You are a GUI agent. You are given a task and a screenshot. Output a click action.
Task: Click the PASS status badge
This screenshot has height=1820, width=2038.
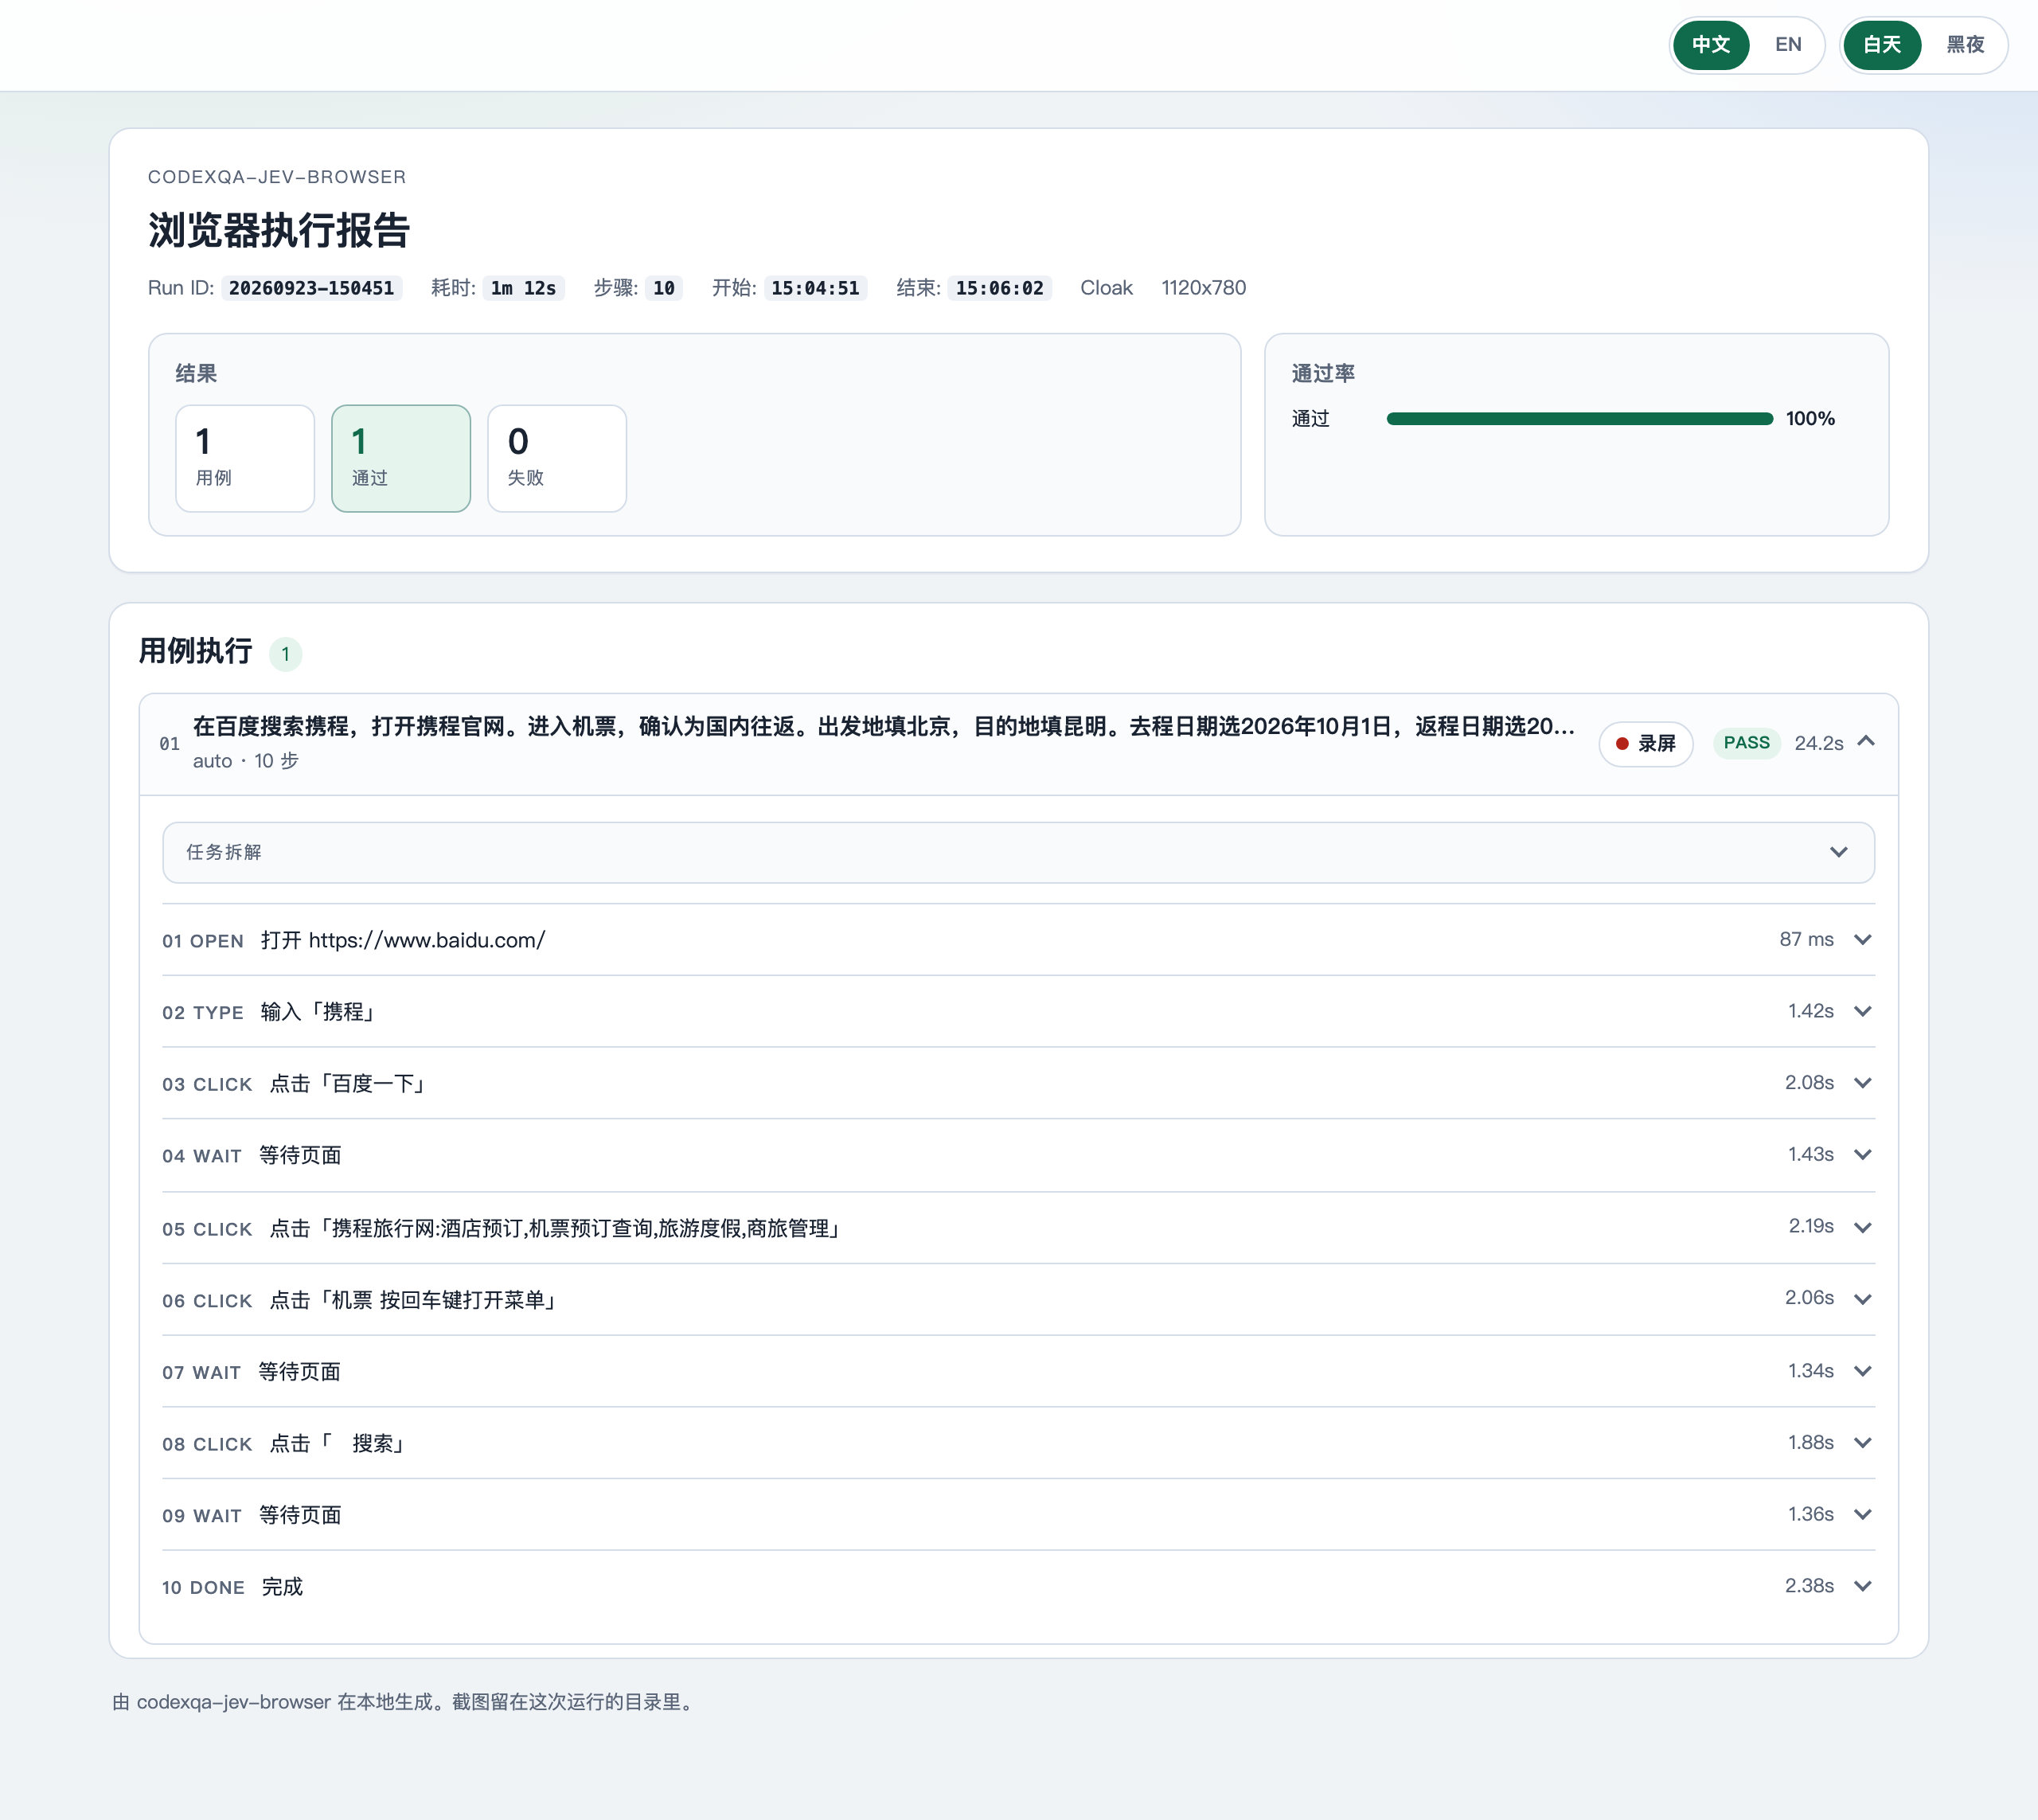point(1746,743)
